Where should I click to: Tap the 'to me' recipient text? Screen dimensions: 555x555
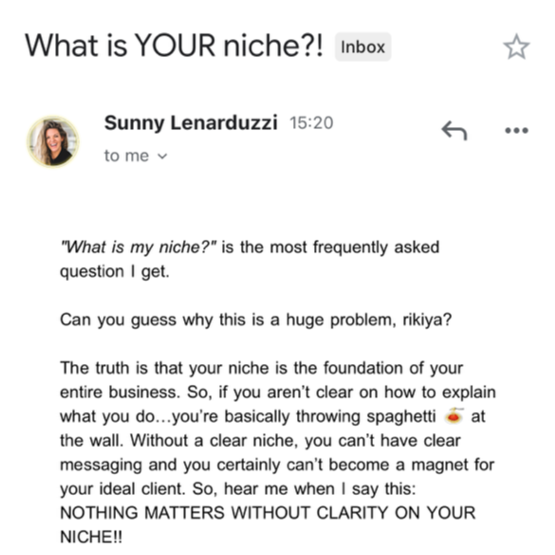tap(126, 156)
